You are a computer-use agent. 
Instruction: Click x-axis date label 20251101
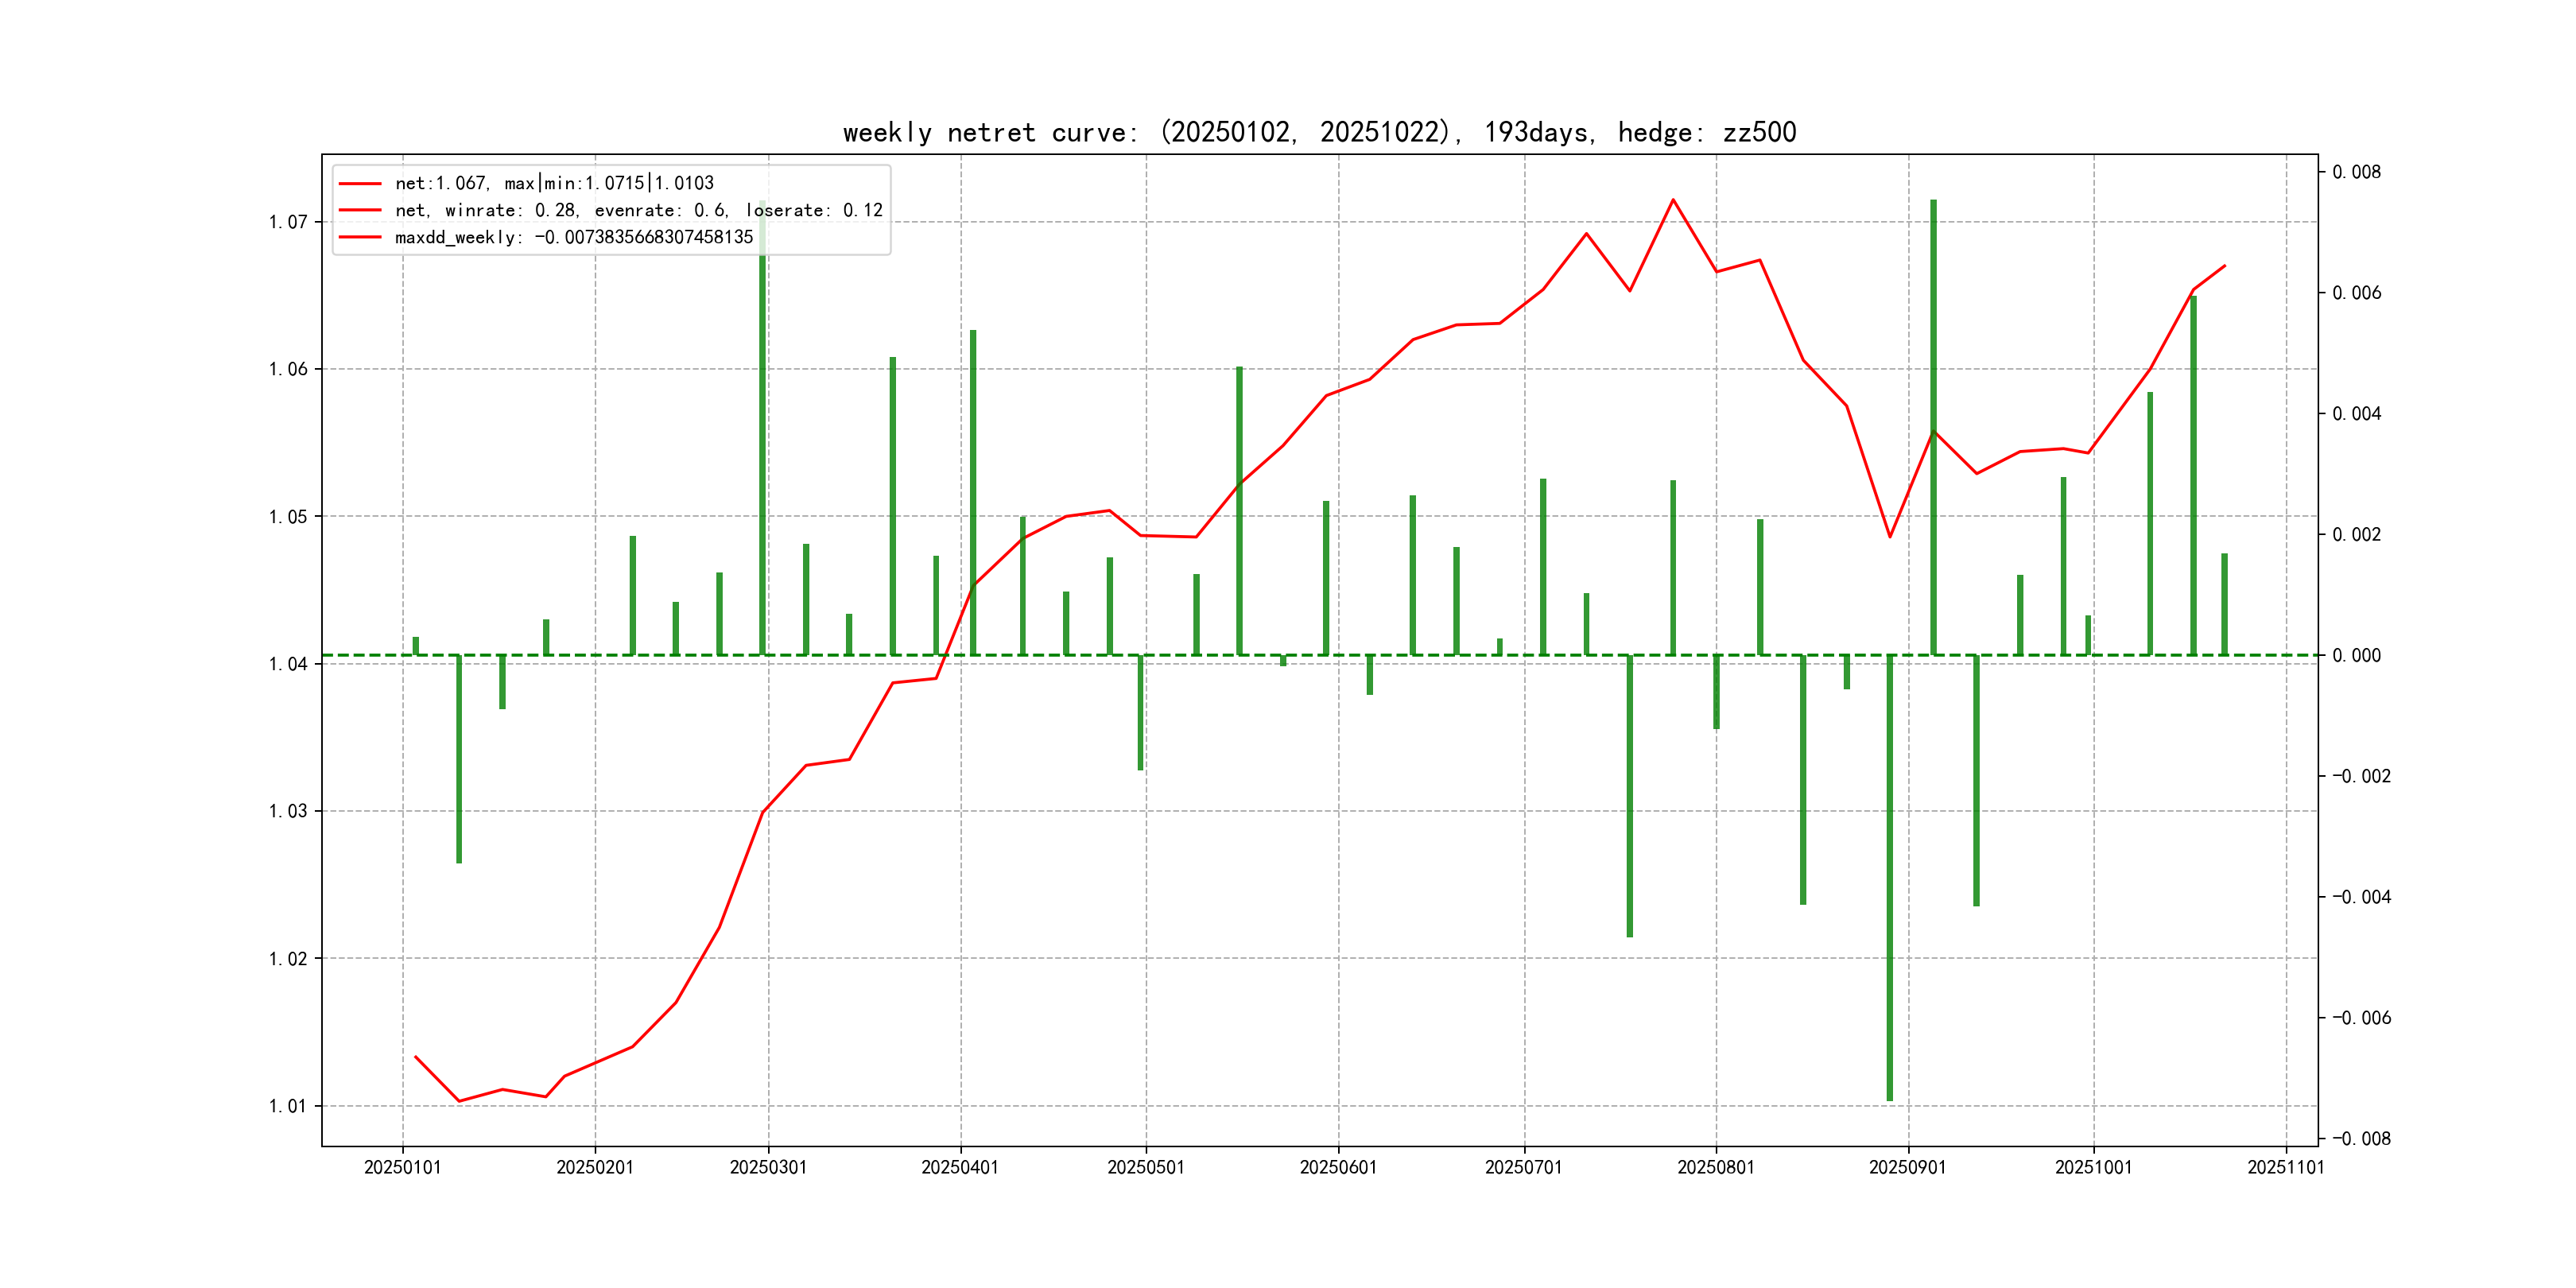[x=2285, y=1167]
